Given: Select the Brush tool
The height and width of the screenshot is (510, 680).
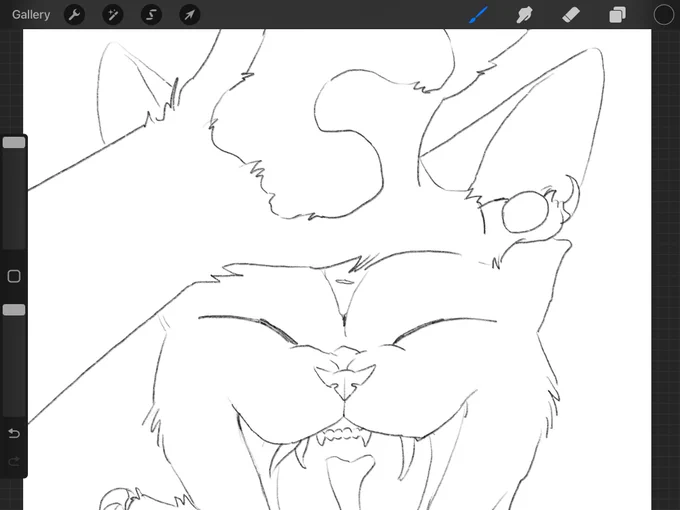Looking at the screenshot, I should [x=478, y=15].
